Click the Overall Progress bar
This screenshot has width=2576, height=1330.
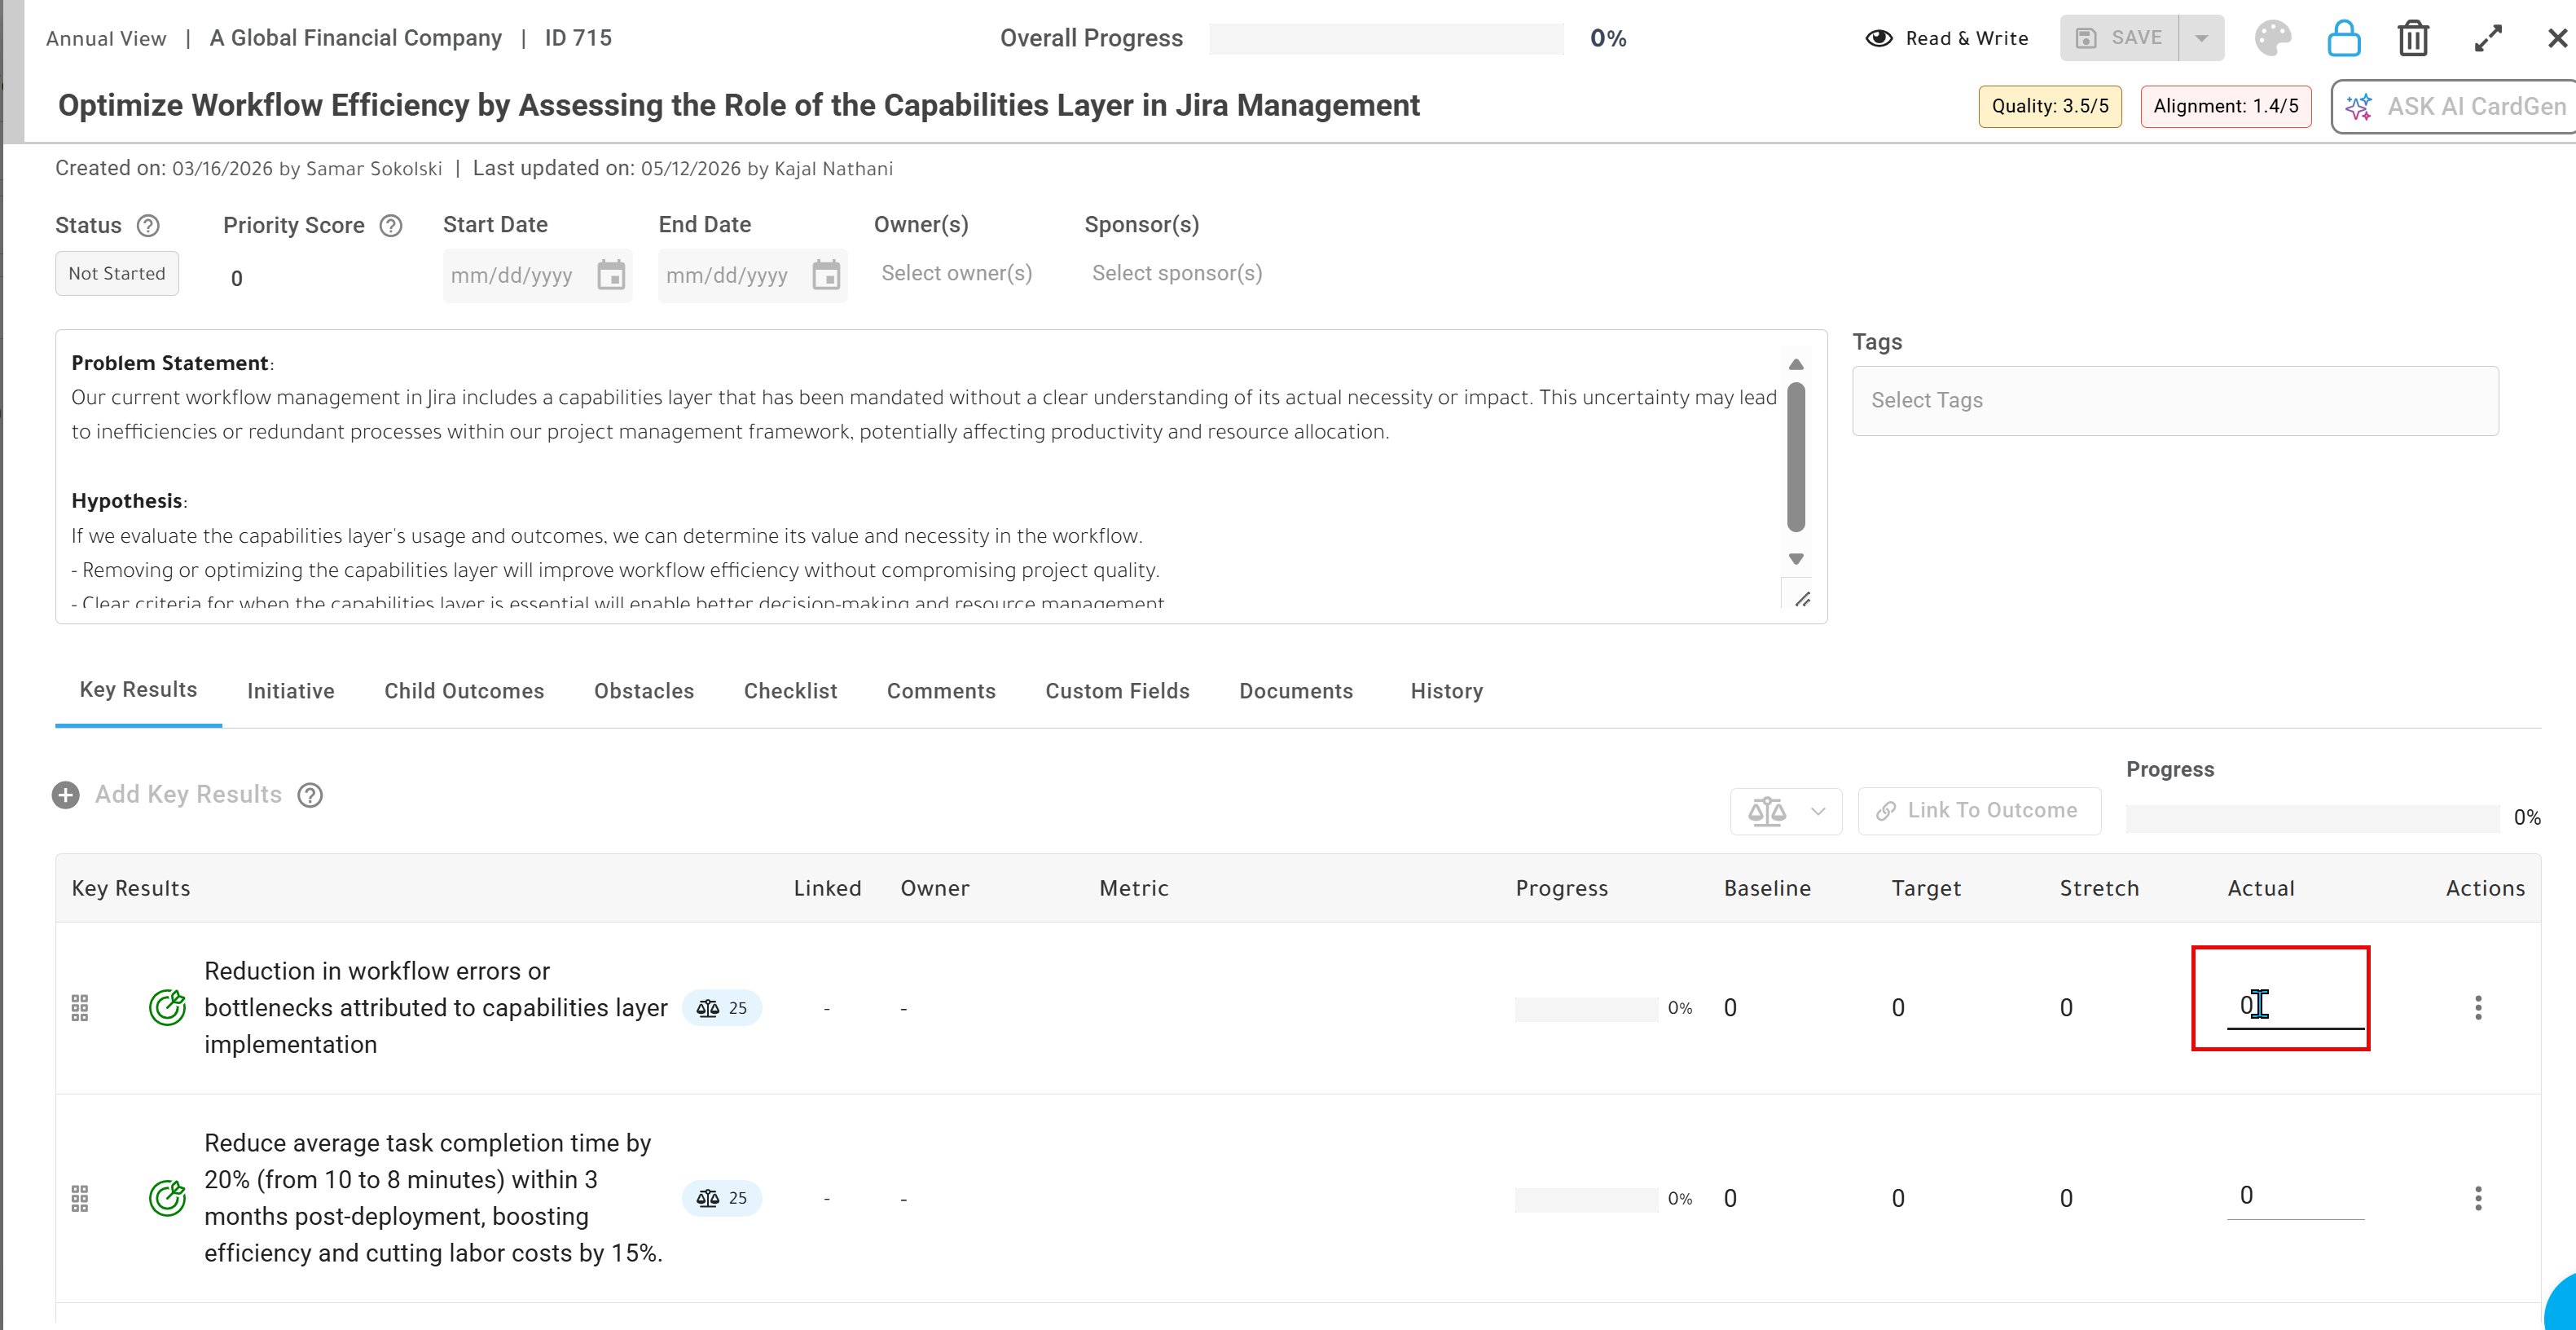click(1386, 38)
